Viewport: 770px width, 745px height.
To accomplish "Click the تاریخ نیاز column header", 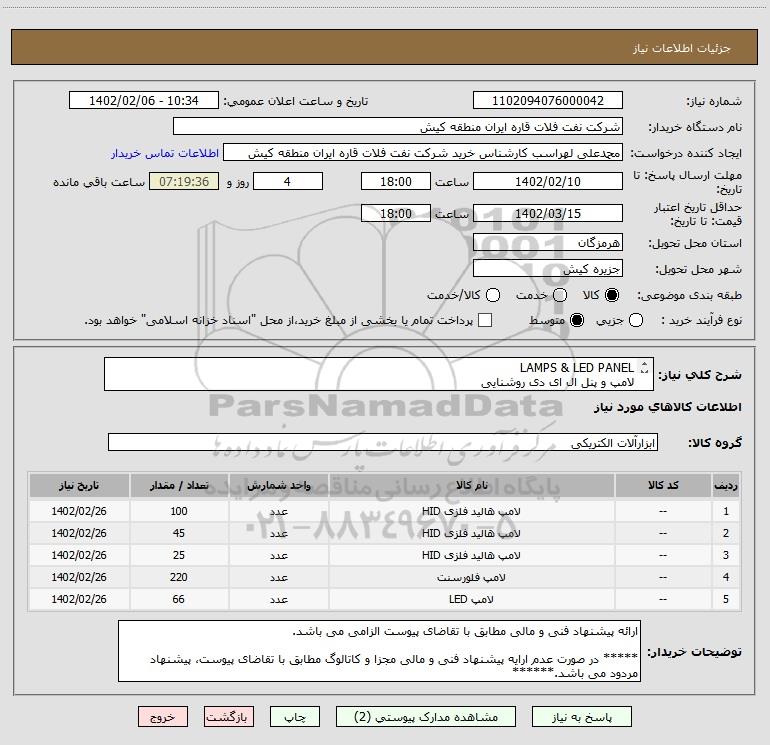I will pyautogui.click(x=79, y=485).
